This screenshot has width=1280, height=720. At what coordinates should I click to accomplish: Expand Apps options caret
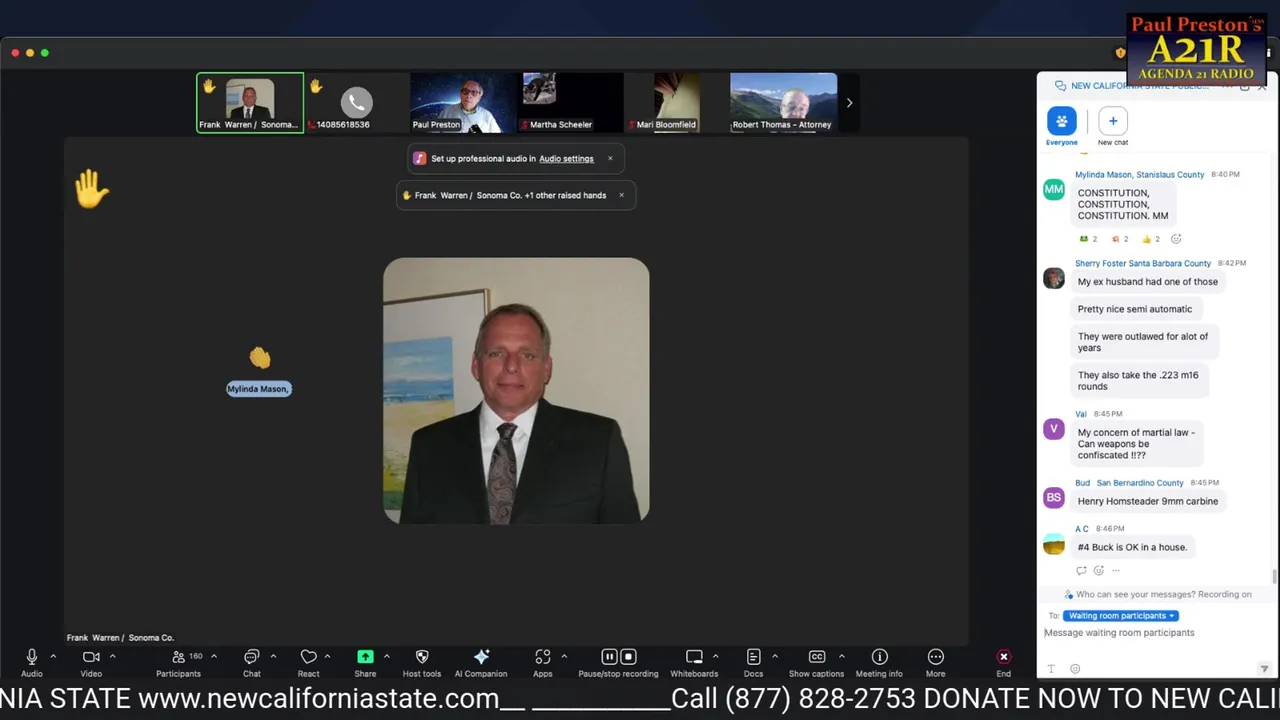coord(564,657)
